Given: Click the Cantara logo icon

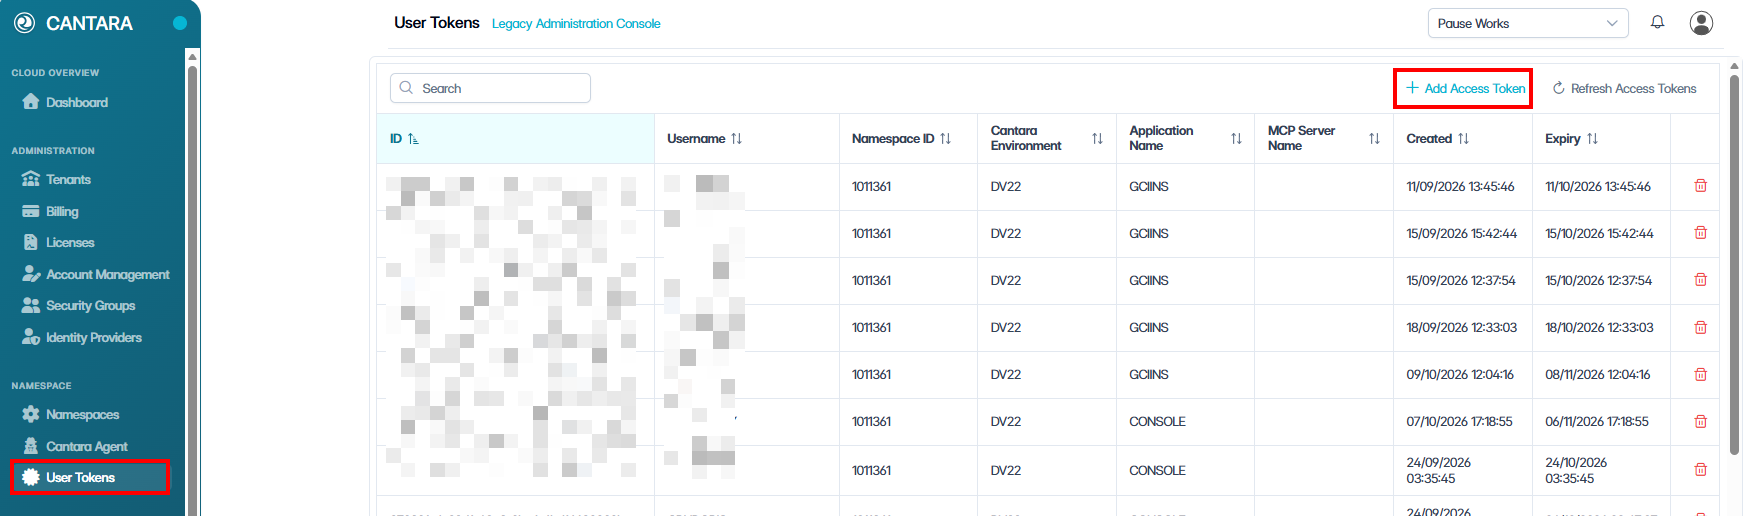Looking at the screenshot, I should pyautogui.click(x=25, y=23).
